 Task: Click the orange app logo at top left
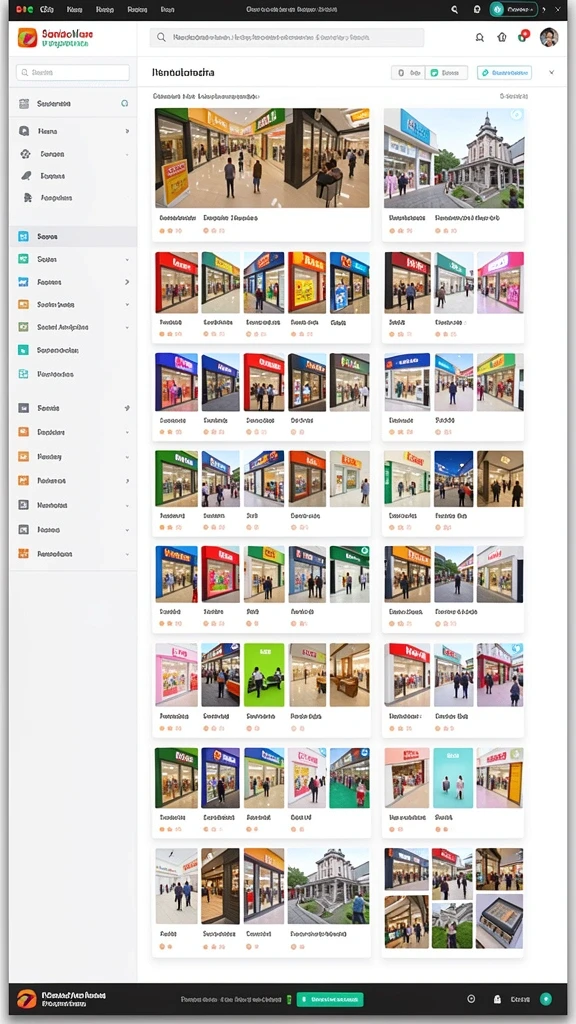pos(27,37)
